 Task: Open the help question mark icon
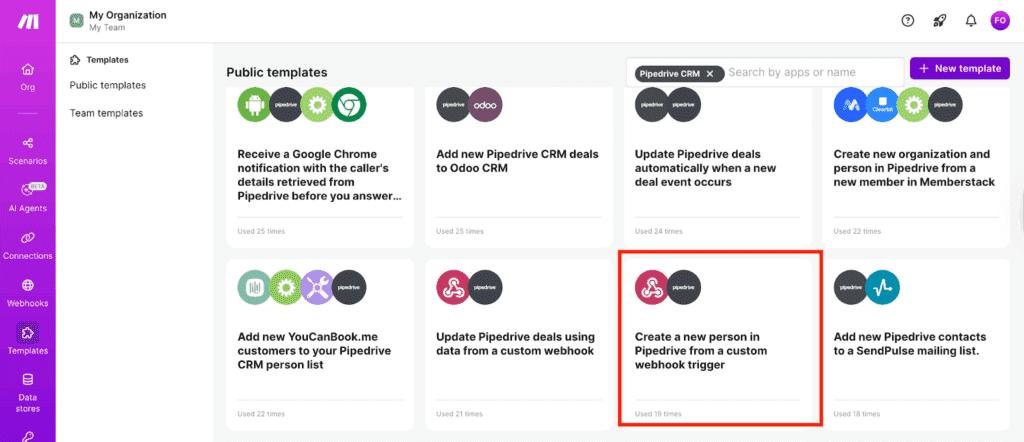coord(908,21)
